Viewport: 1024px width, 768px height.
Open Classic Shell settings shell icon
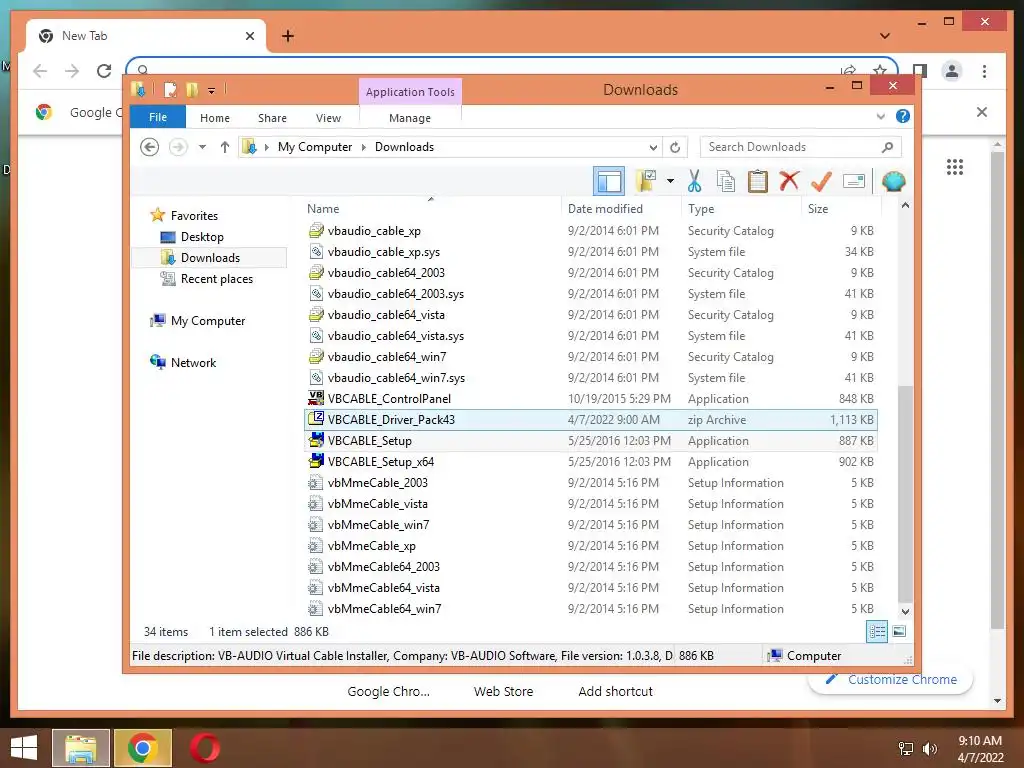(893, 181)
